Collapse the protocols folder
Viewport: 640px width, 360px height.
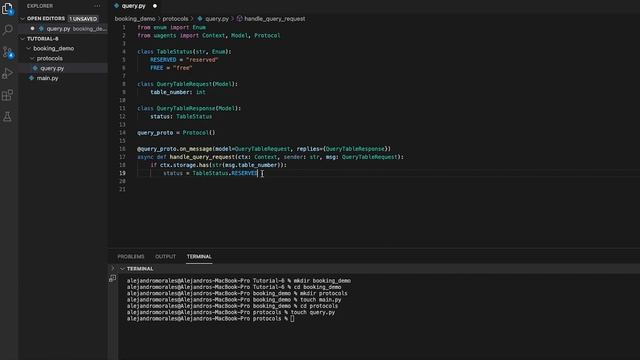32,58
